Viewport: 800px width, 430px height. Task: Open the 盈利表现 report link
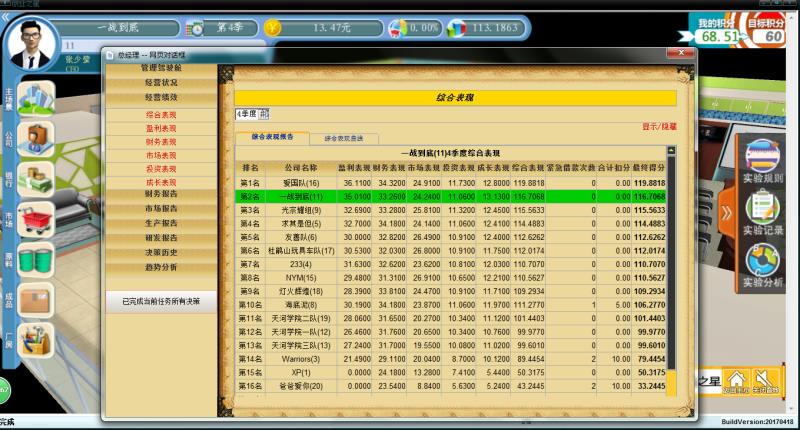161,128
